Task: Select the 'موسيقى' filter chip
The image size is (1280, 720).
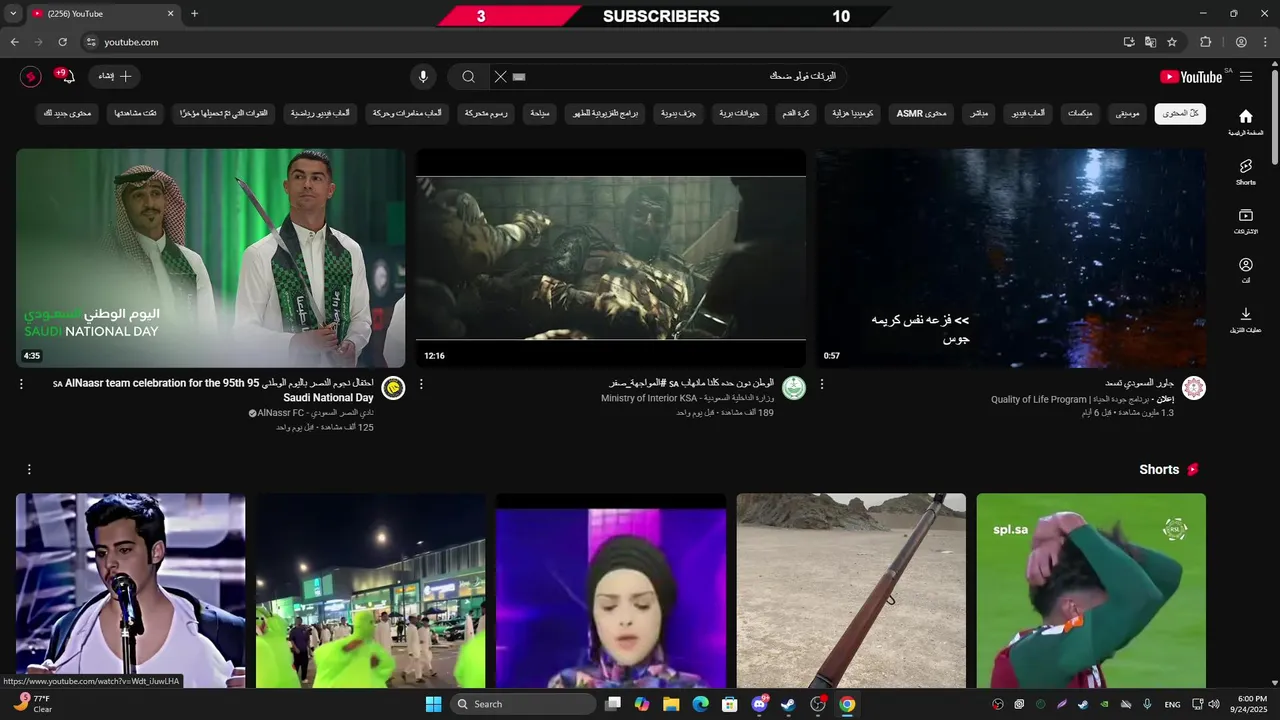Action: (1127, 114)
